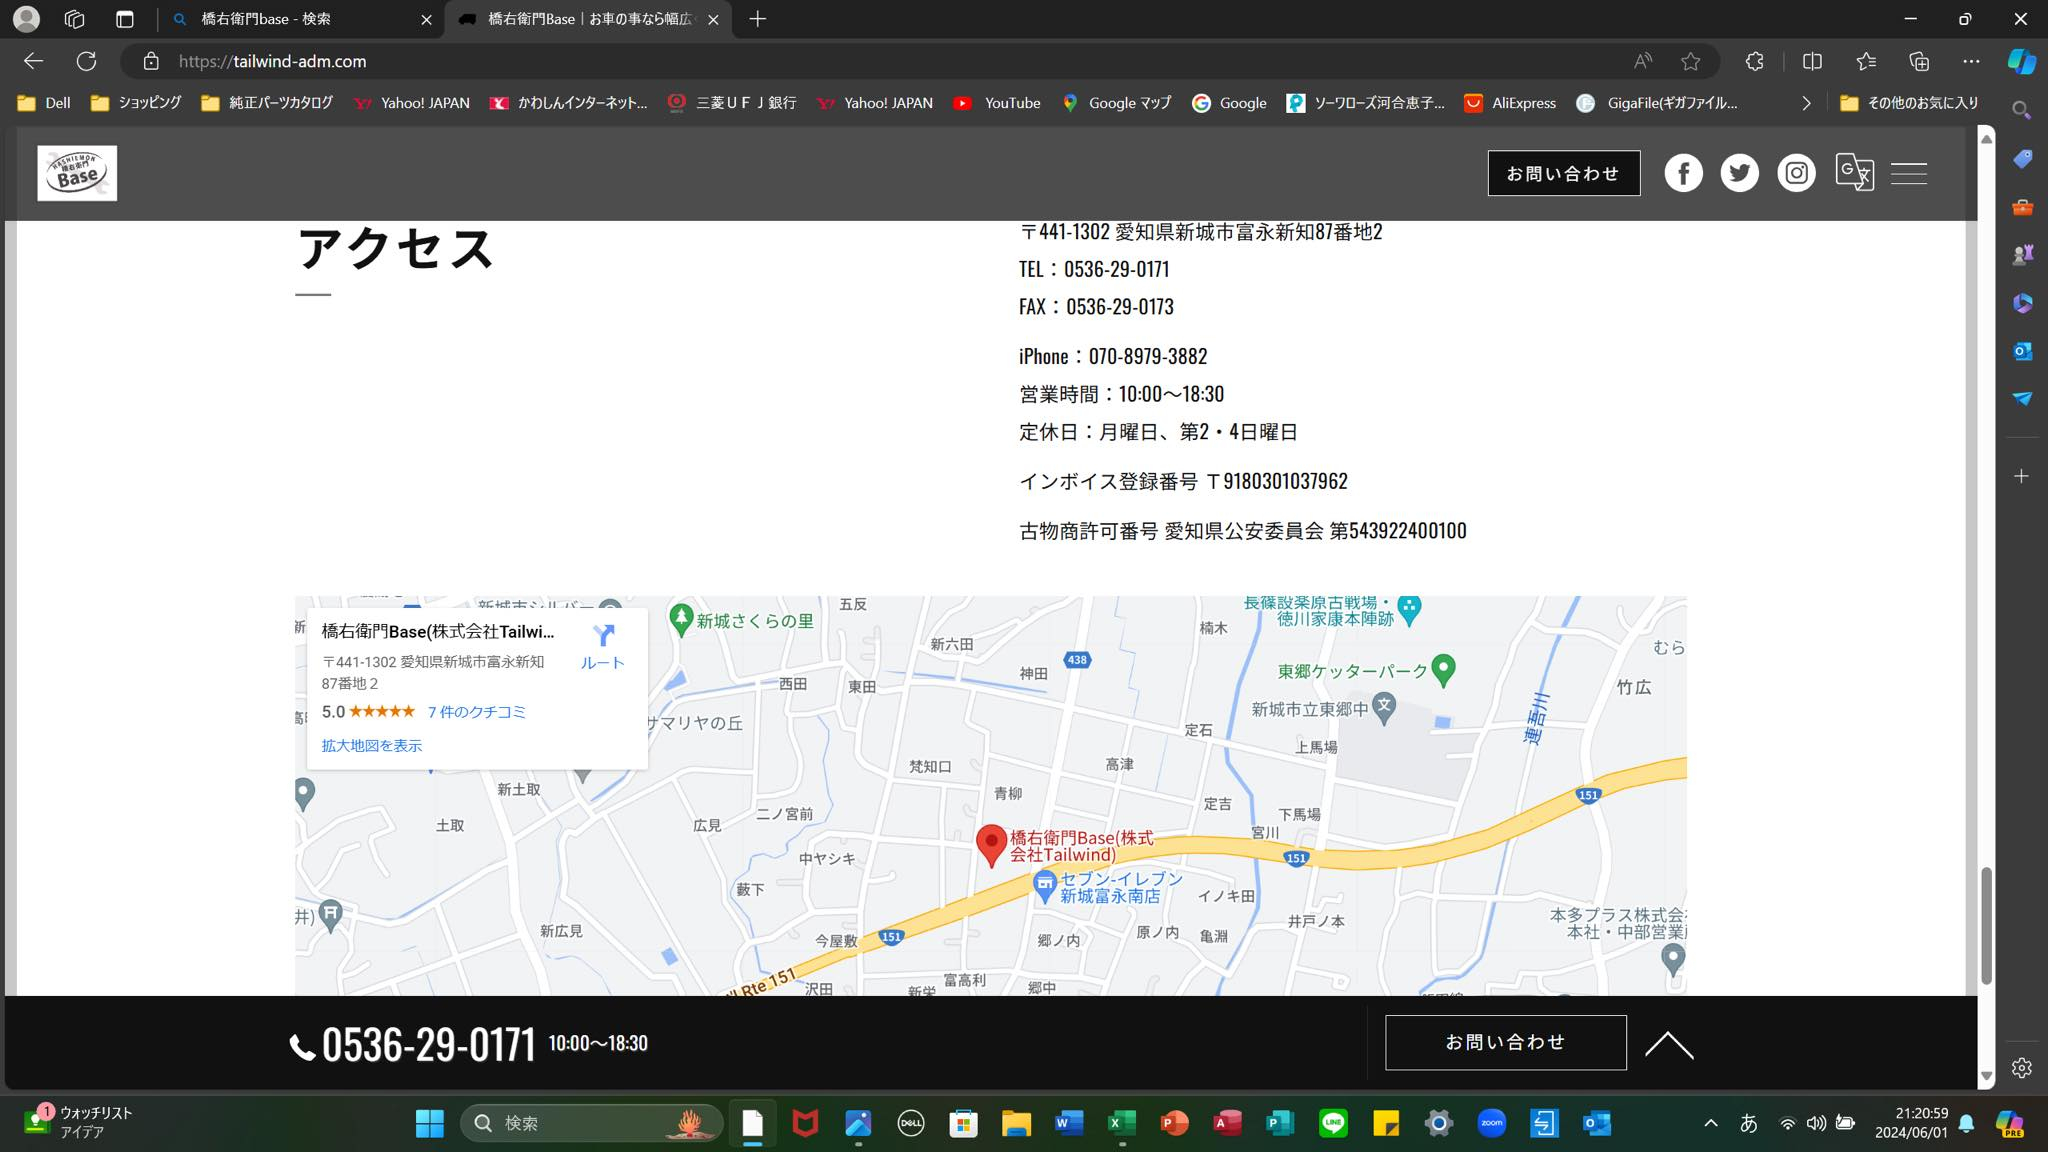Viewport: 2048px width, 1152px height.
Task: Click the header お問い合わせ button
Action: click(x=1563, y=173)
